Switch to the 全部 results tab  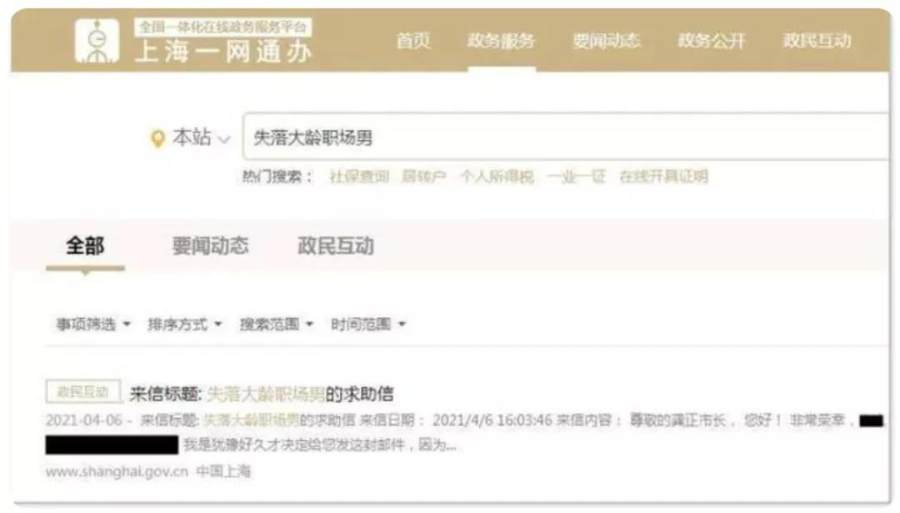click(x=85, y=246)
